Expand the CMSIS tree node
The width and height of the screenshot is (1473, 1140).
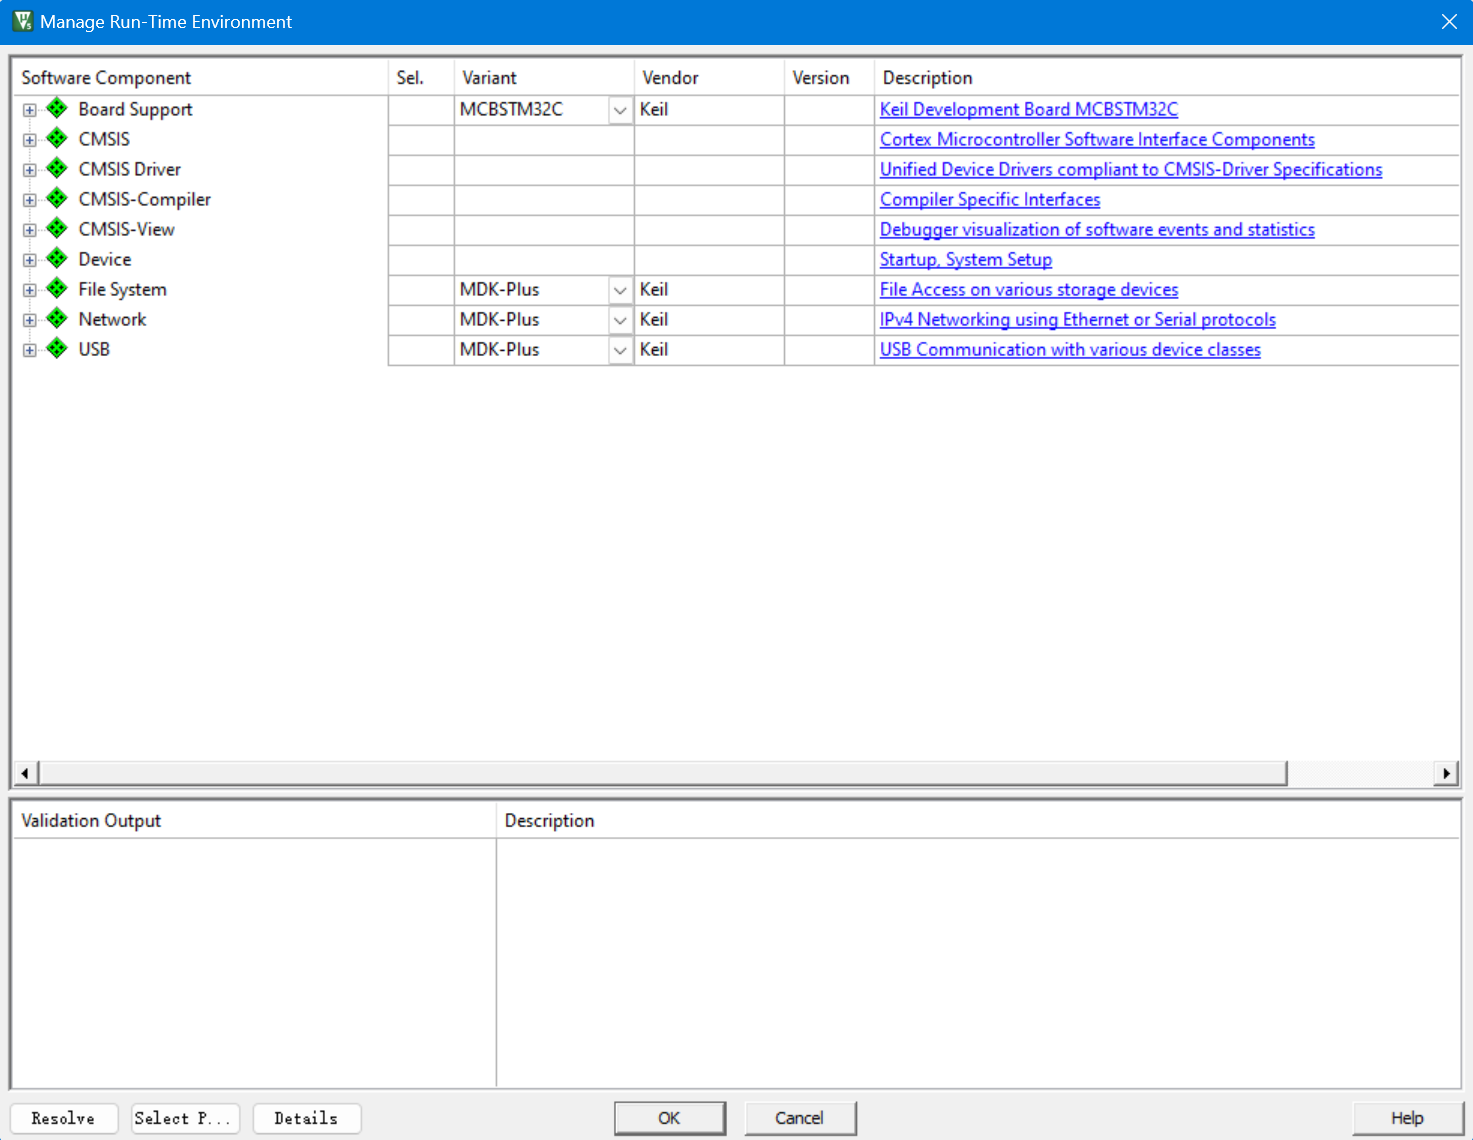pyautogui.click(x=30, y=140)
